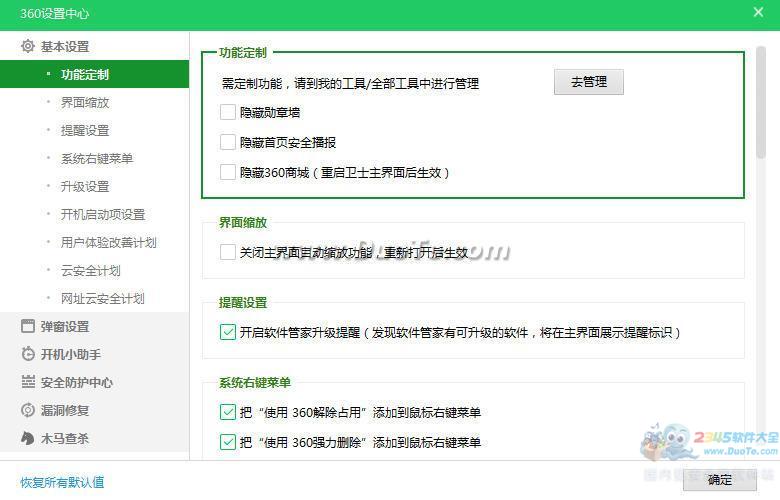The image size is (780, 500).
Task: Click the 安全防护中心 icon
Action: [x=28, y=382]
